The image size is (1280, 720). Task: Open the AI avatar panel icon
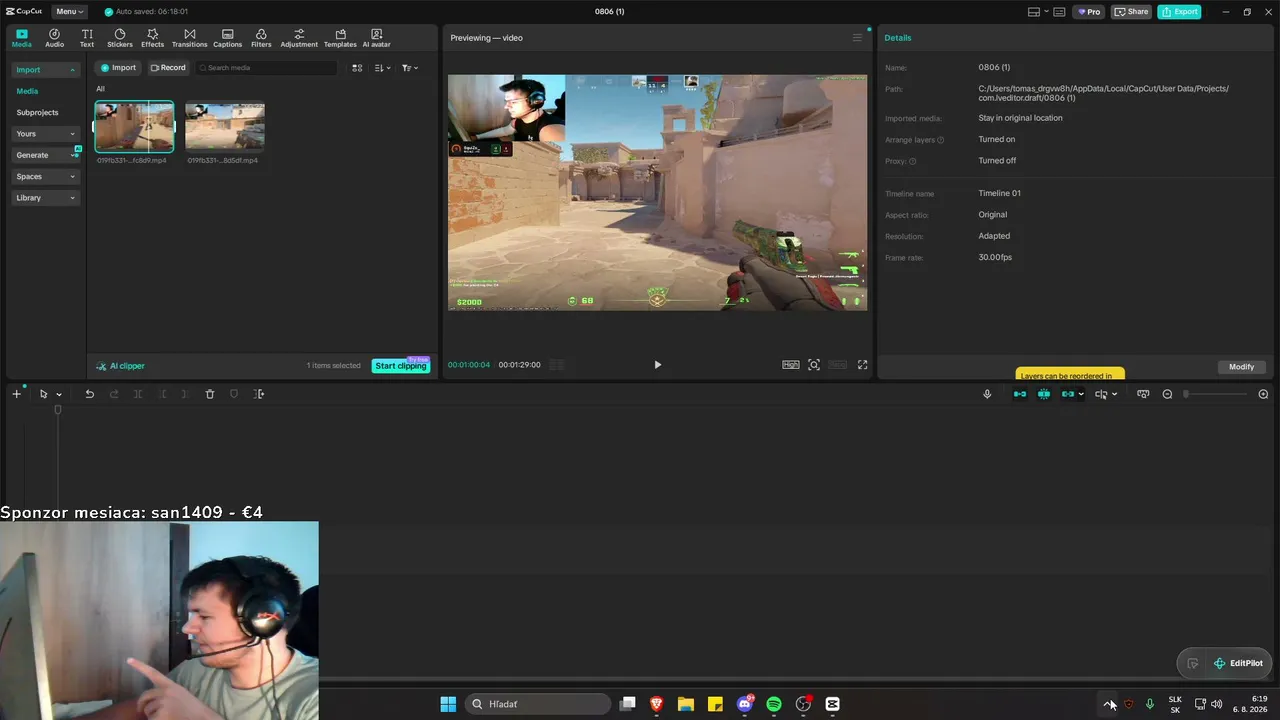pyautogui.click(x=377, y=38)
